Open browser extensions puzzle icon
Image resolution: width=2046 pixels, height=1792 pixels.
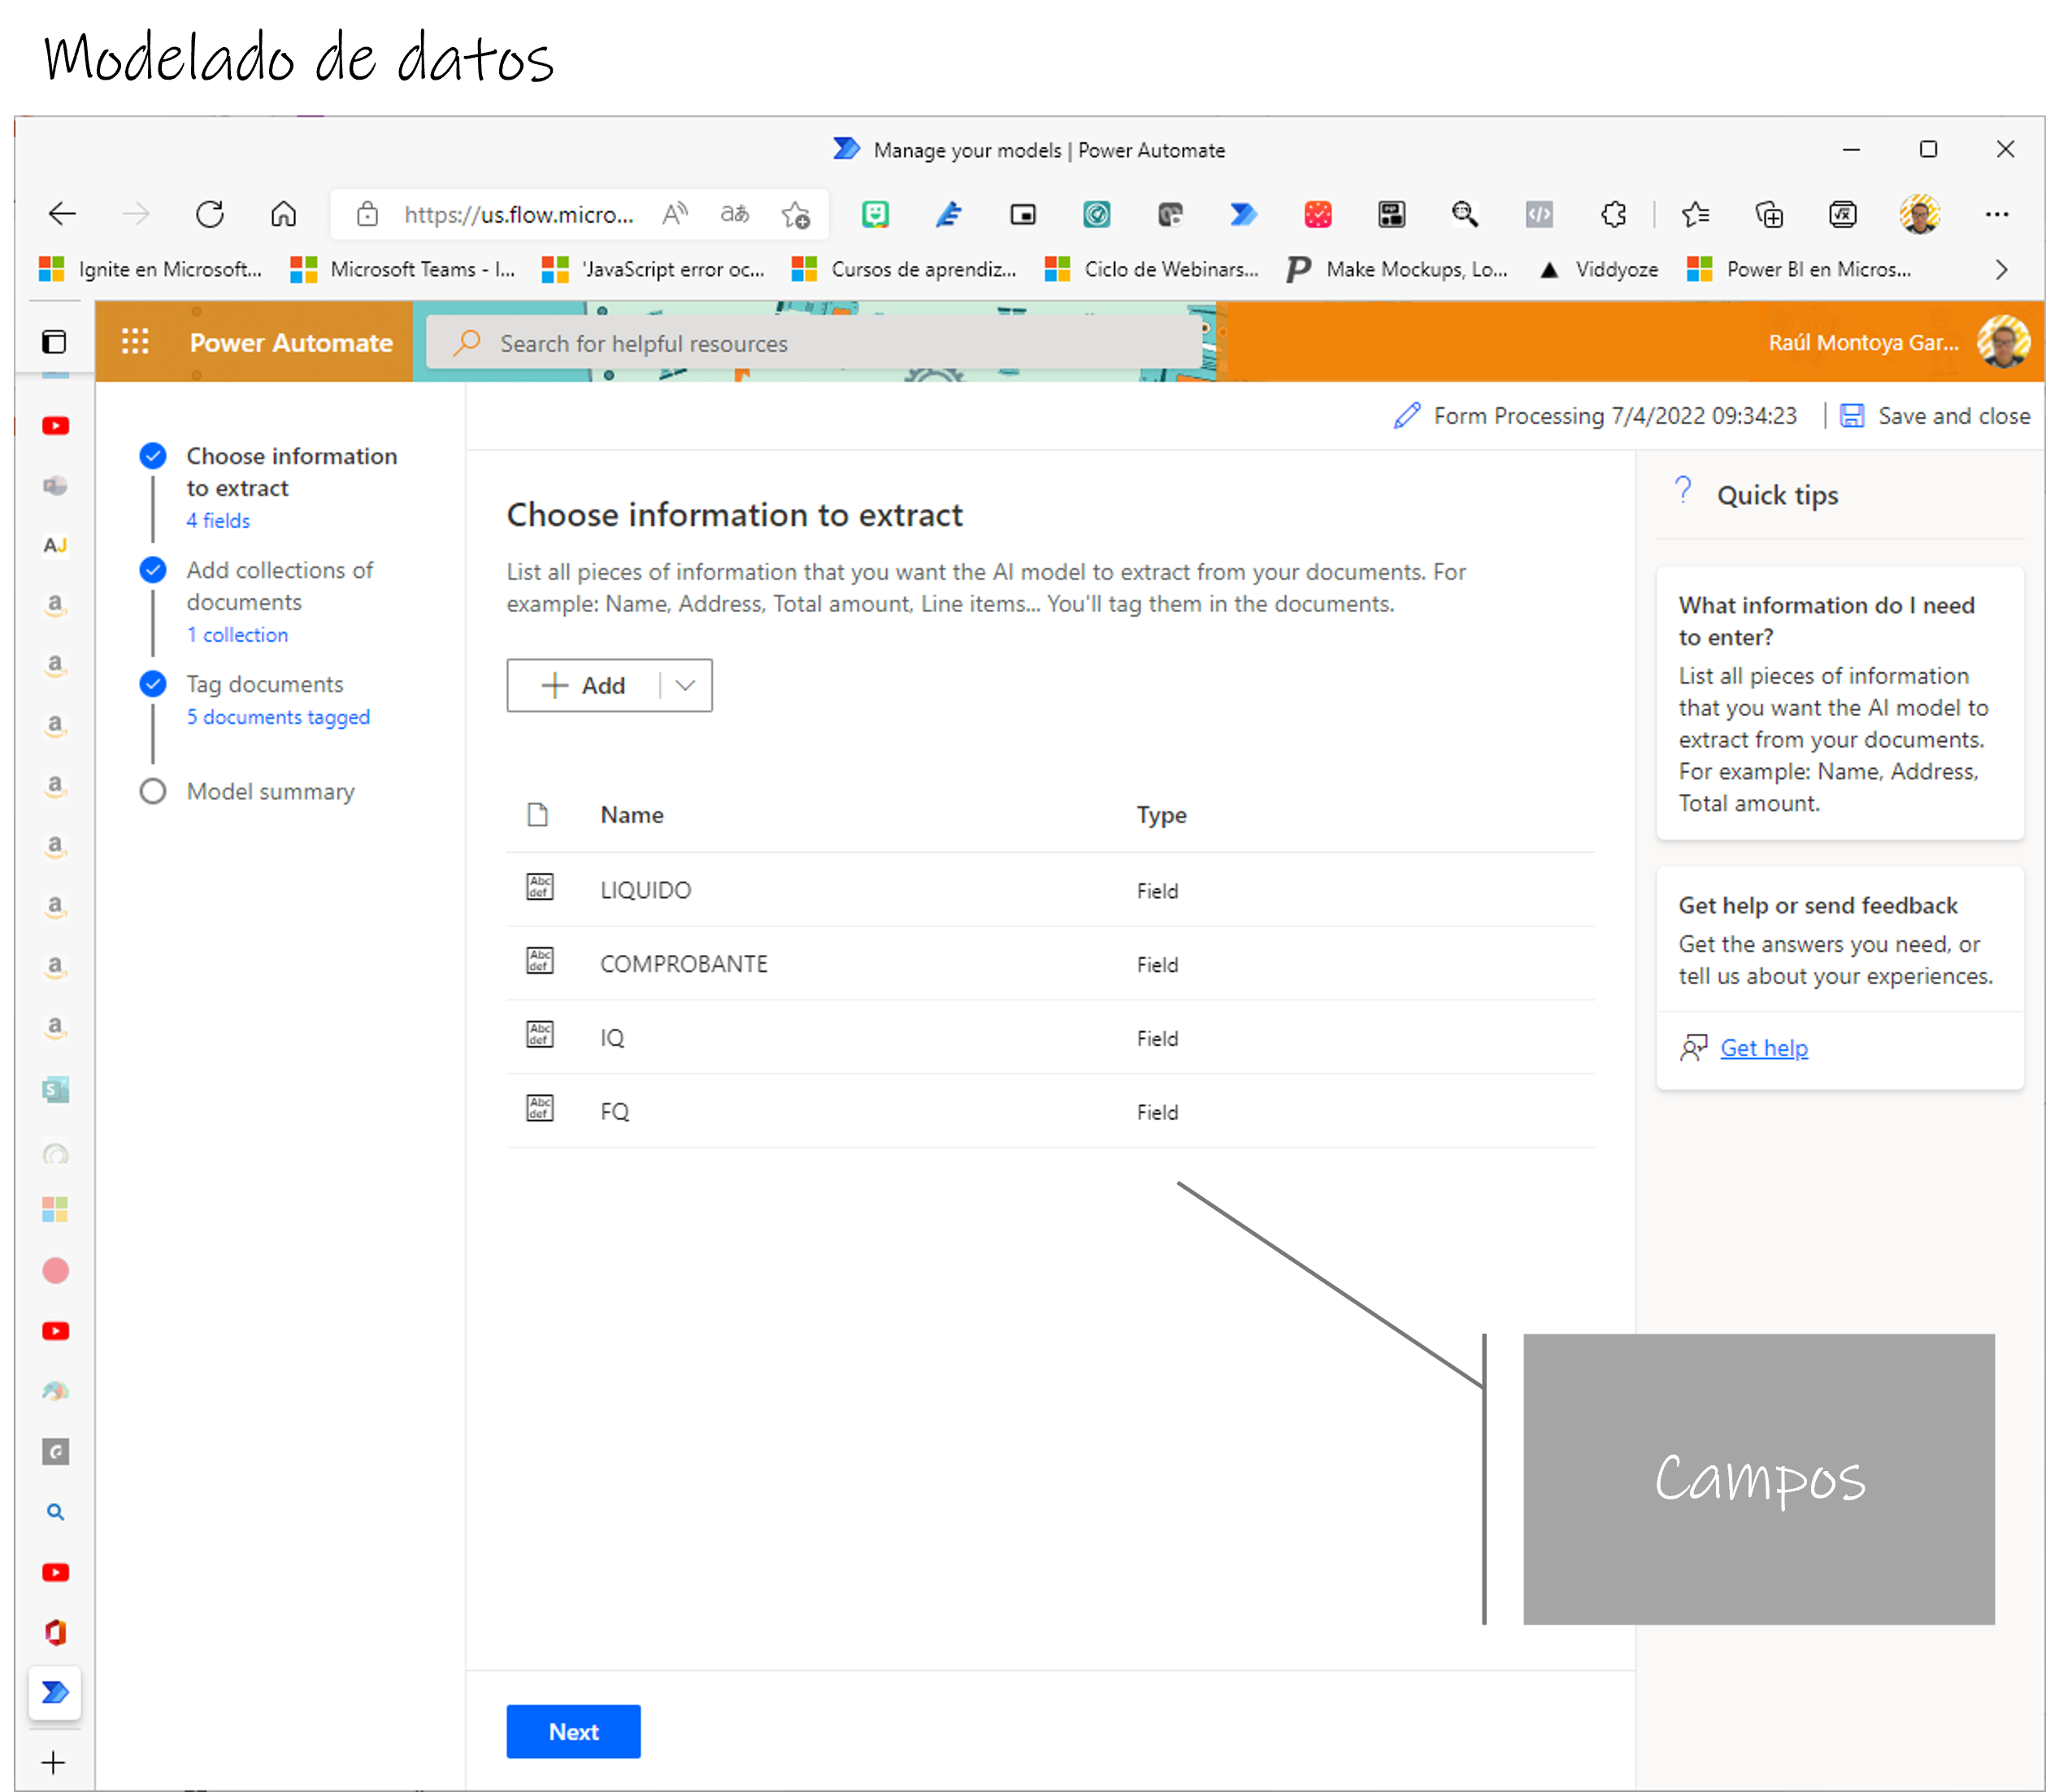[x=1613, y=214]
